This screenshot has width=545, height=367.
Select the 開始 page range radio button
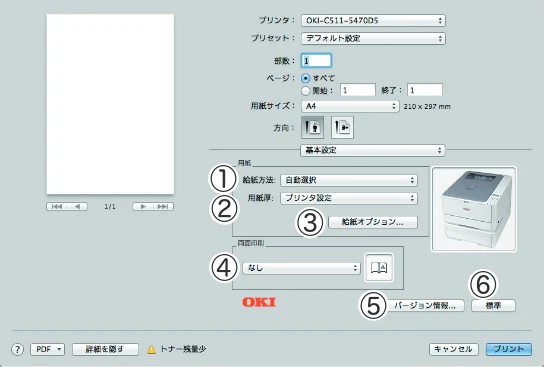(x=306, y=91)
